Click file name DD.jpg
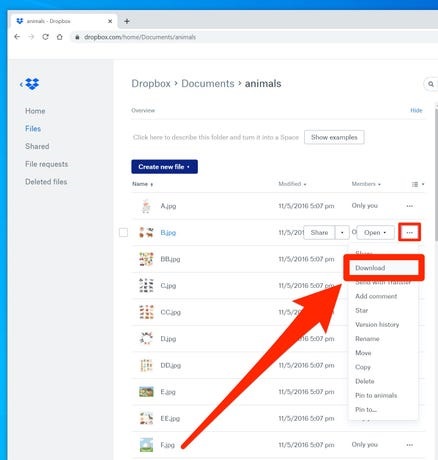This screenshot has height=460, width=438. click(170, 365)
